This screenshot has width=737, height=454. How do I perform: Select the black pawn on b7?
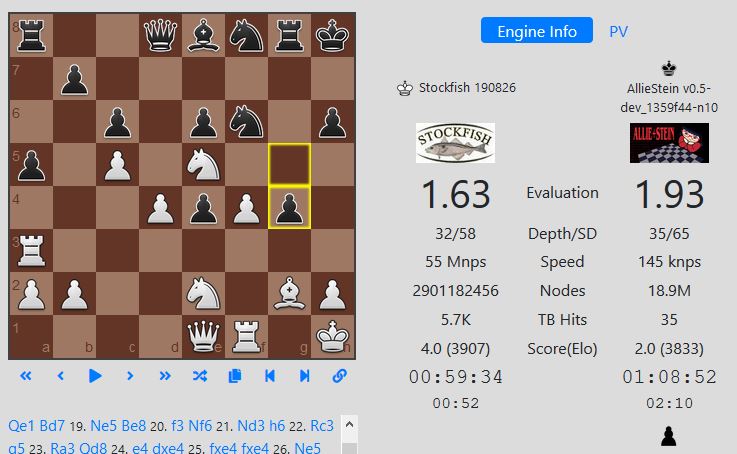tap(74, 78)
